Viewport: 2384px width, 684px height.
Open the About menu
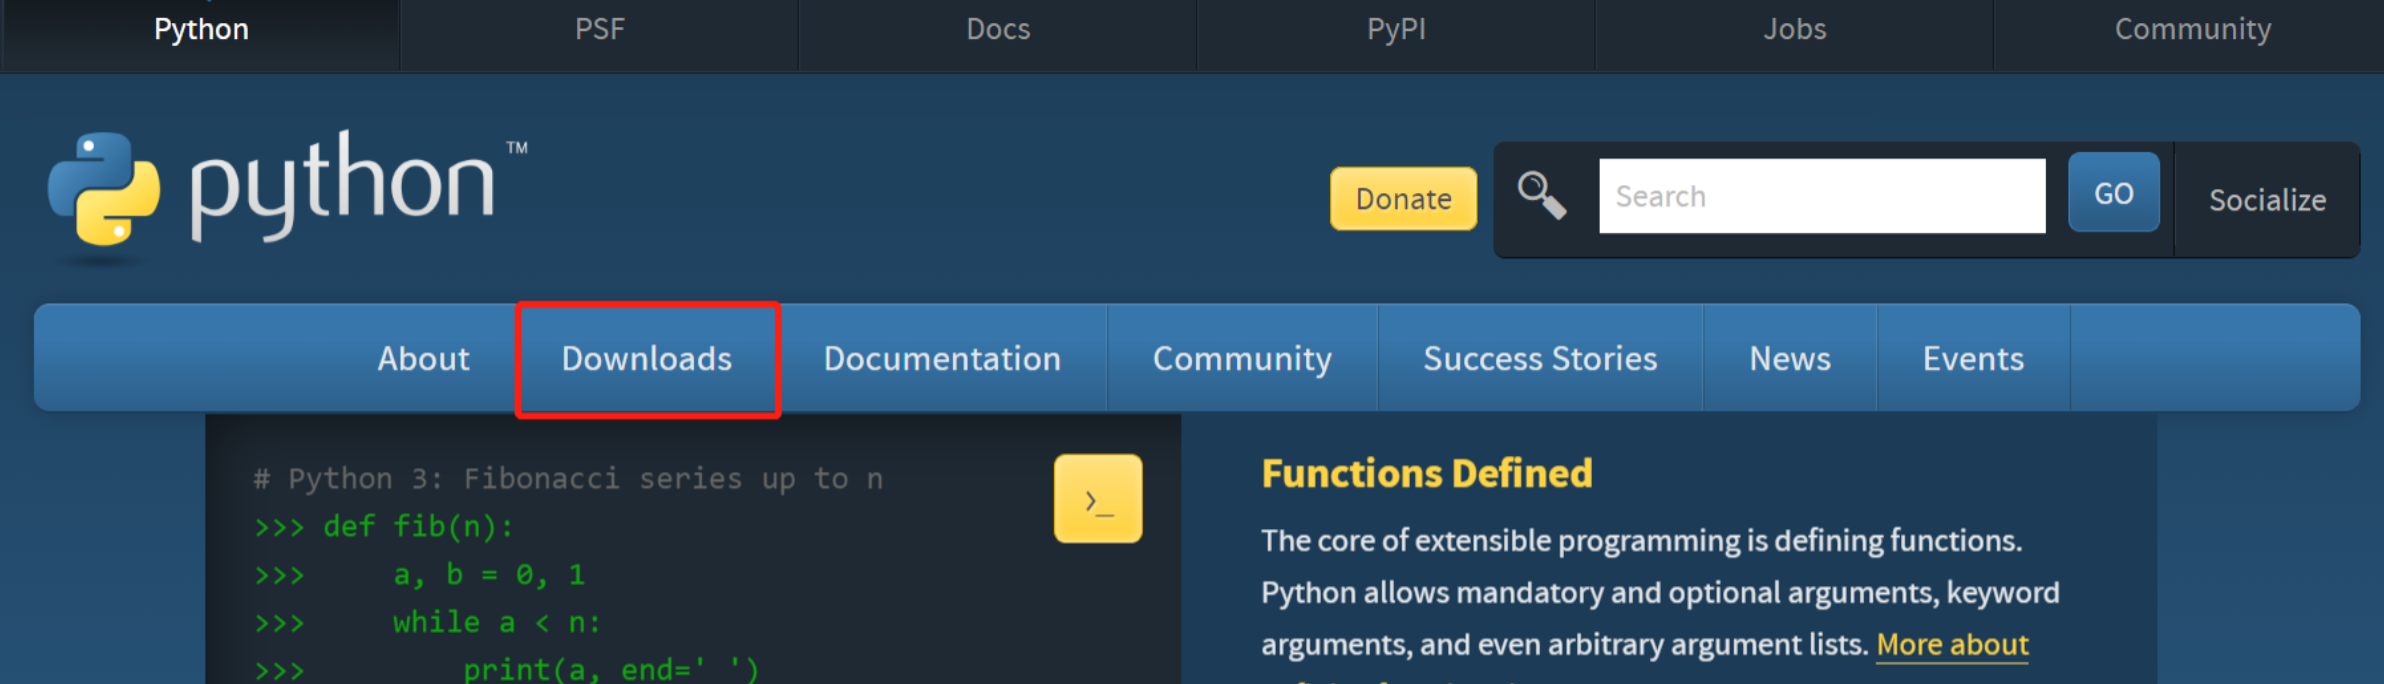tap(423, 359)
